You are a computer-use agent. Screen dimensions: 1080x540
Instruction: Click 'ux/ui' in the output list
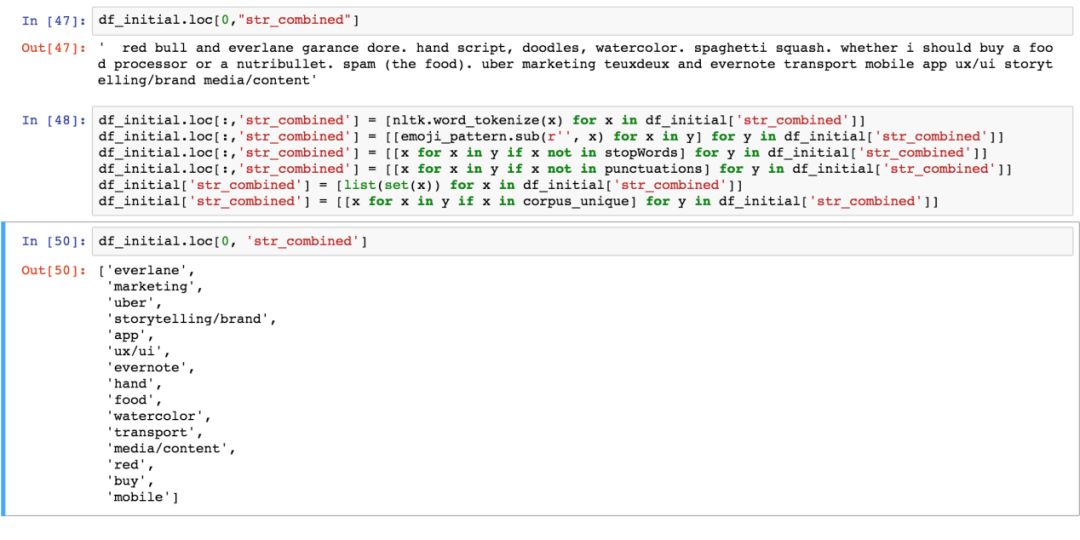[x=138, y=351]
